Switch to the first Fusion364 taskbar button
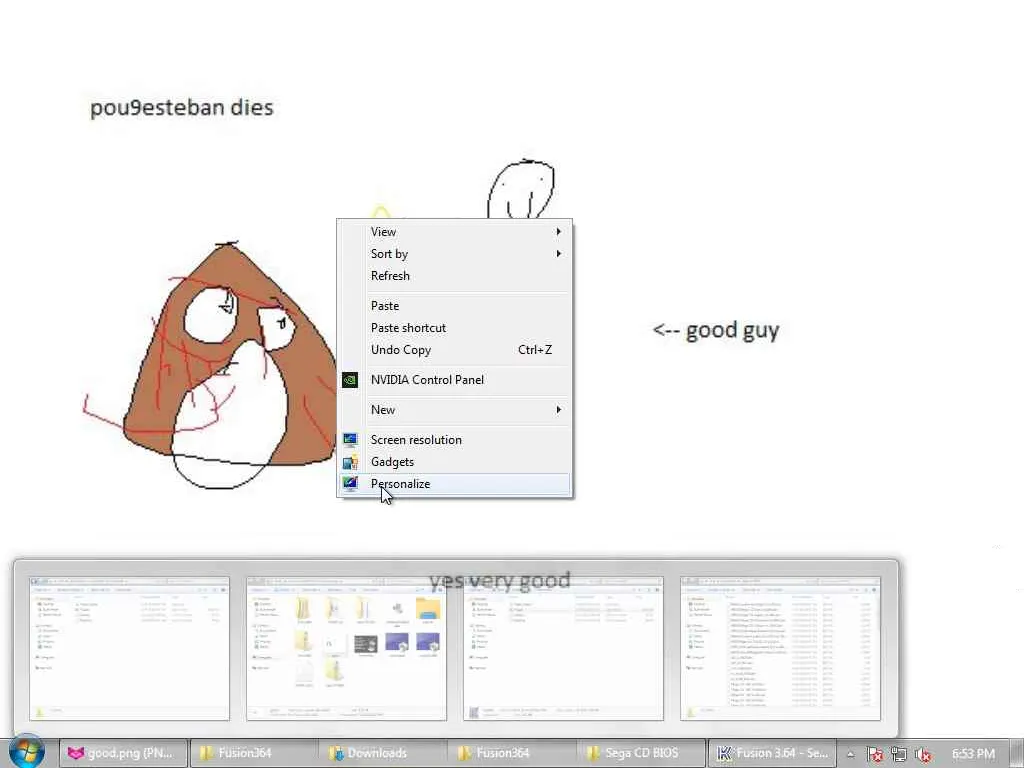Viewport: 1024px width, 768px height. 253,753
